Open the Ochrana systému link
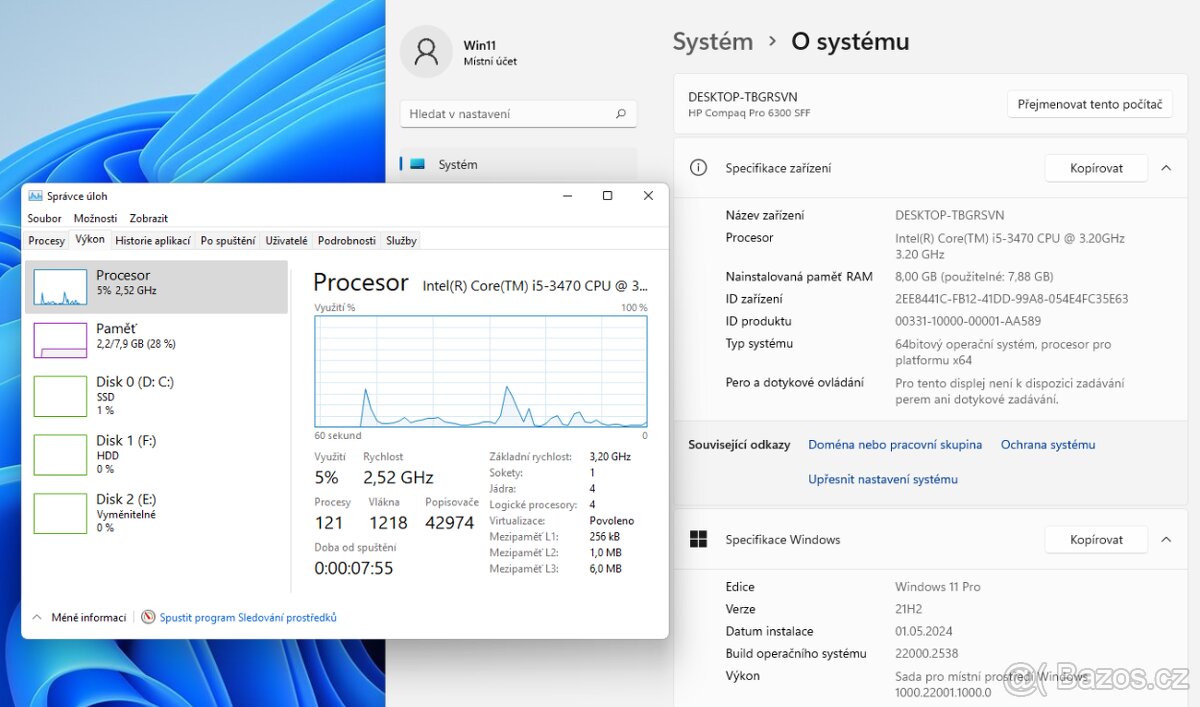Image resolution: width=1200 pixels, height=707 pixels. click(x=1048, y=445)
